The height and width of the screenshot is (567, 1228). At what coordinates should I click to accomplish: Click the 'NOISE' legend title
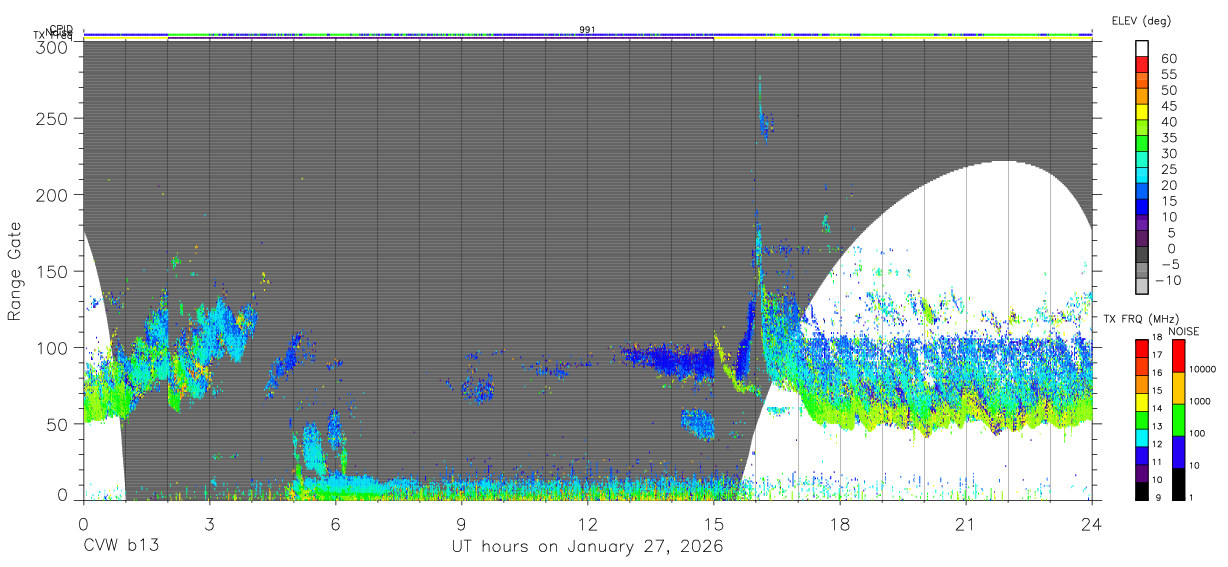coord(1184,331)
